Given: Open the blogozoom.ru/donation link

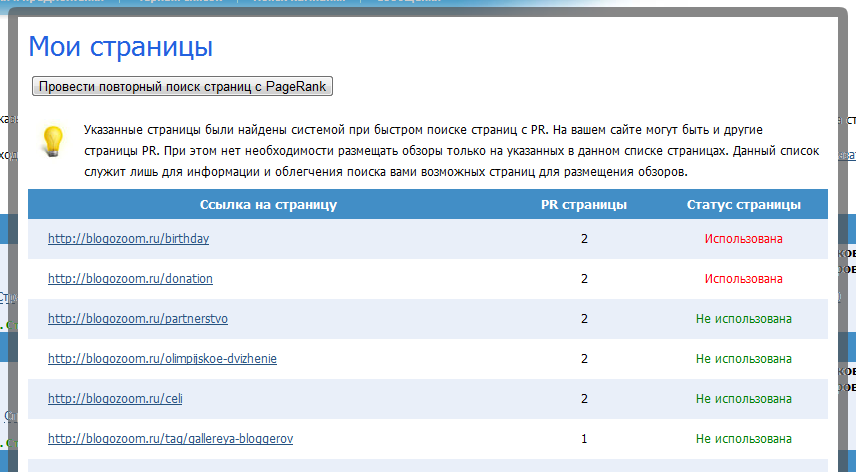Looking at the screenshot, I should coord(130,279).
